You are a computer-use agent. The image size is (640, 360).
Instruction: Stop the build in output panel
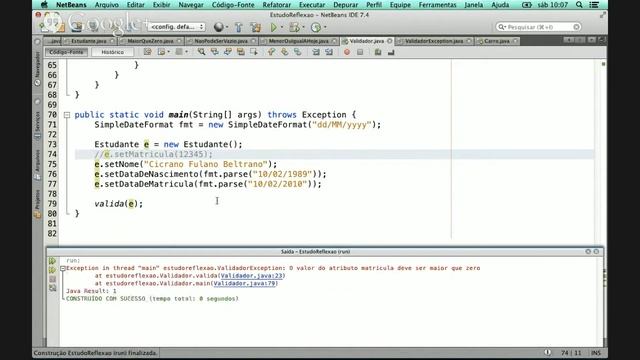(x=53, y=279)
